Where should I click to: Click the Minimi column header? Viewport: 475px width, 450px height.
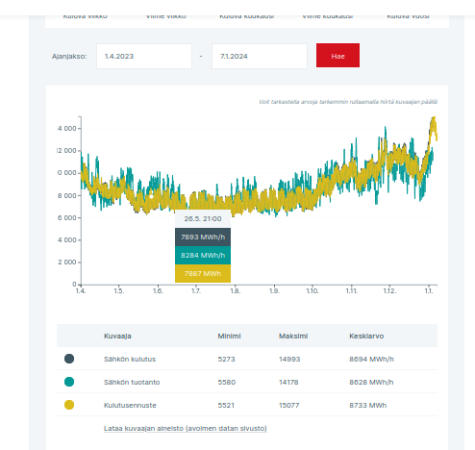coord(229,336)
